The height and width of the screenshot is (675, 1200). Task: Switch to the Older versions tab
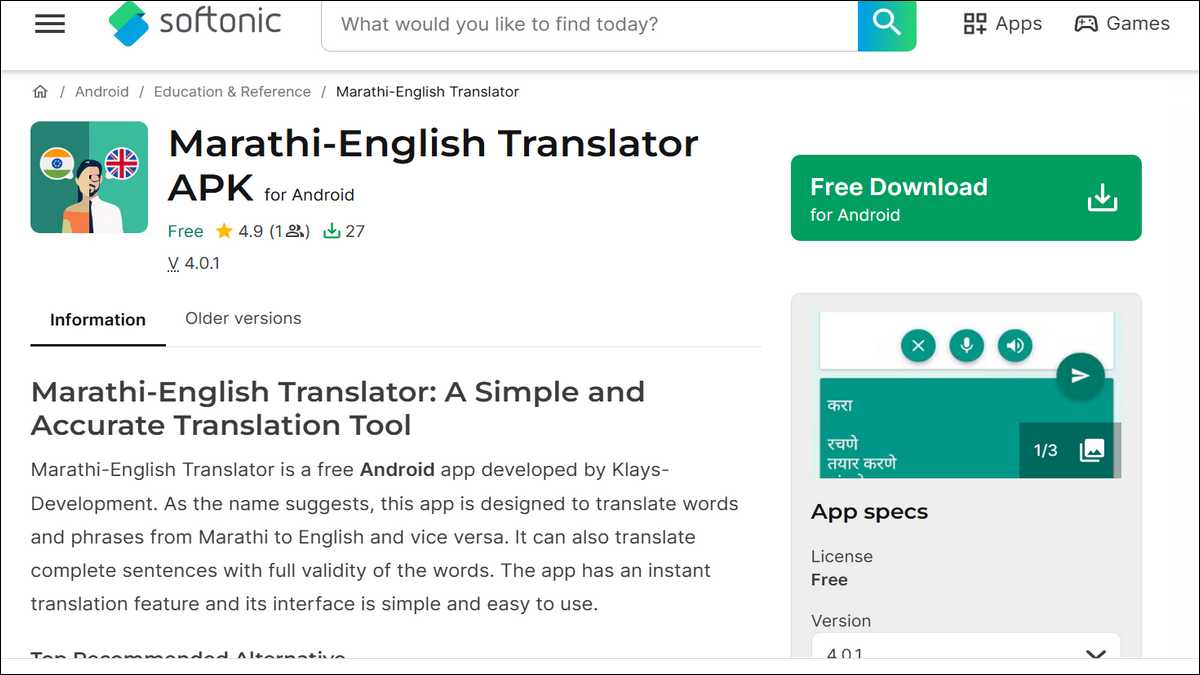[x=243, y=319]
